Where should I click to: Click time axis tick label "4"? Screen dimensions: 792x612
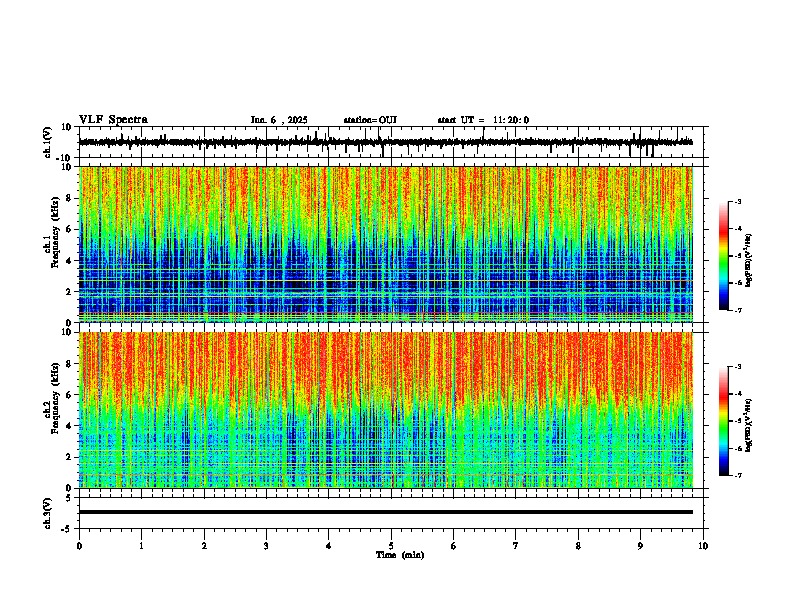(329, 546)
